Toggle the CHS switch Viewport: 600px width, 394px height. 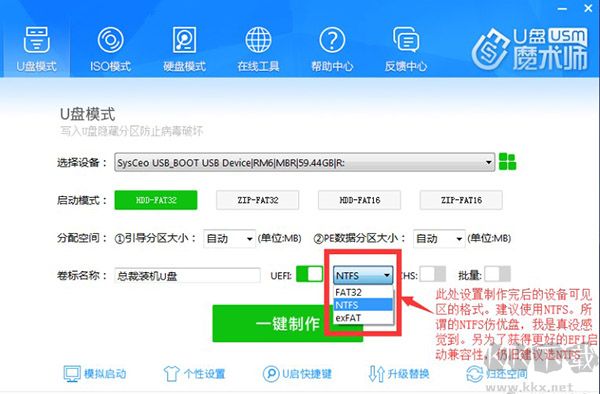tap(433, 274)
